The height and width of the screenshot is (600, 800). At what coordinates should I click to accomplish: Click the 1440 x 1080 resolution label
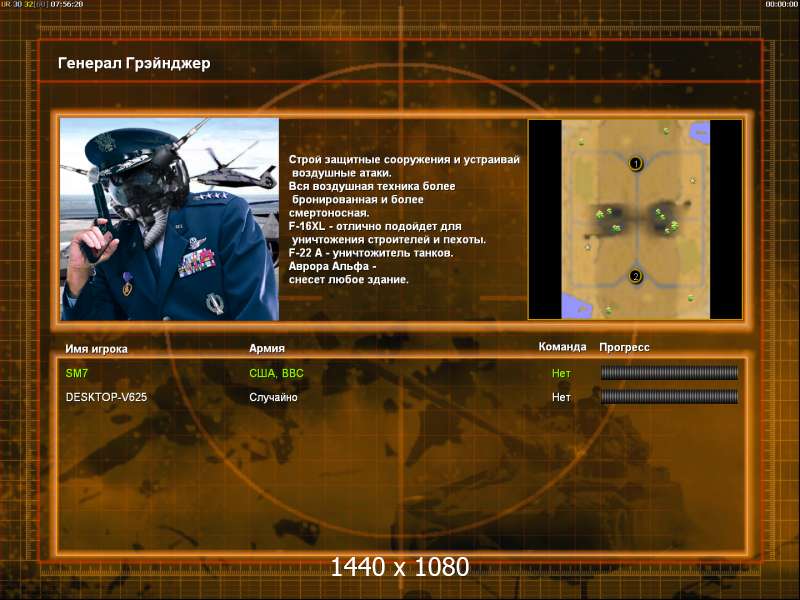pos(400,567)
